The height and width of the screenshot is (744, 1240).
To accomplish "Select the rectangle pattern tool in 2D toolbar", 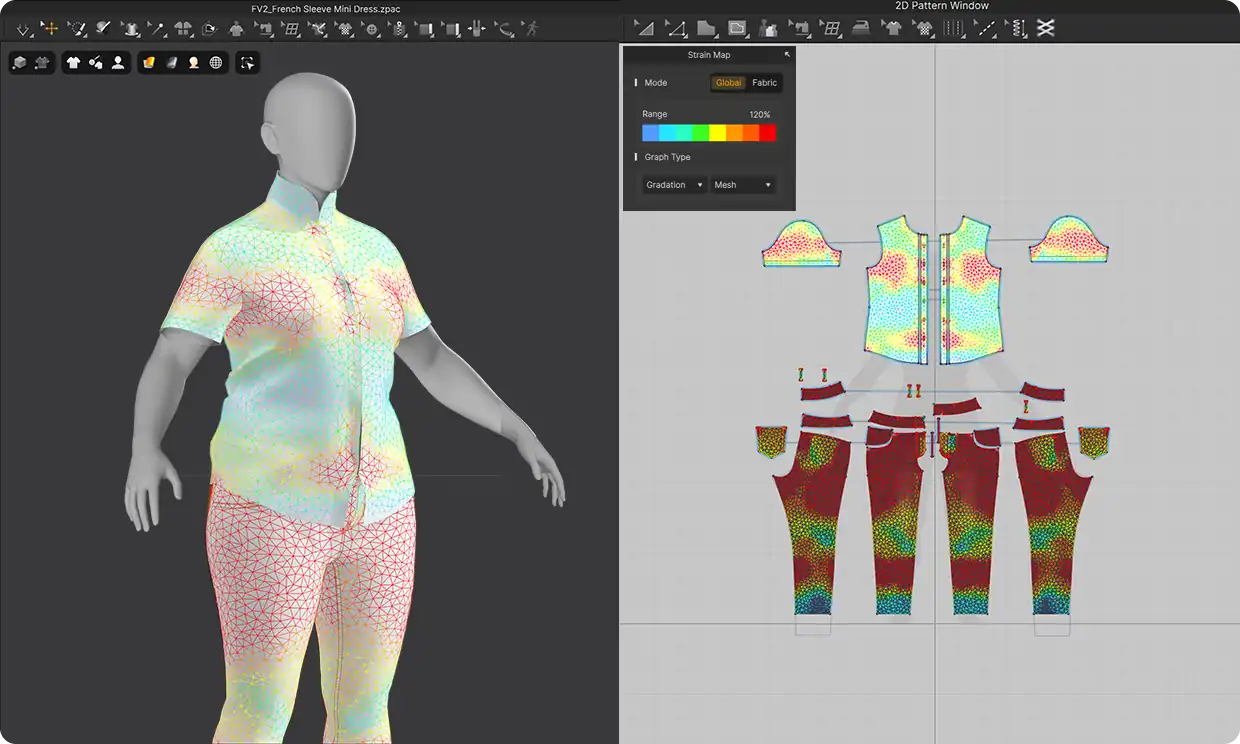I will pyautogui.click(x=737, y=29).
